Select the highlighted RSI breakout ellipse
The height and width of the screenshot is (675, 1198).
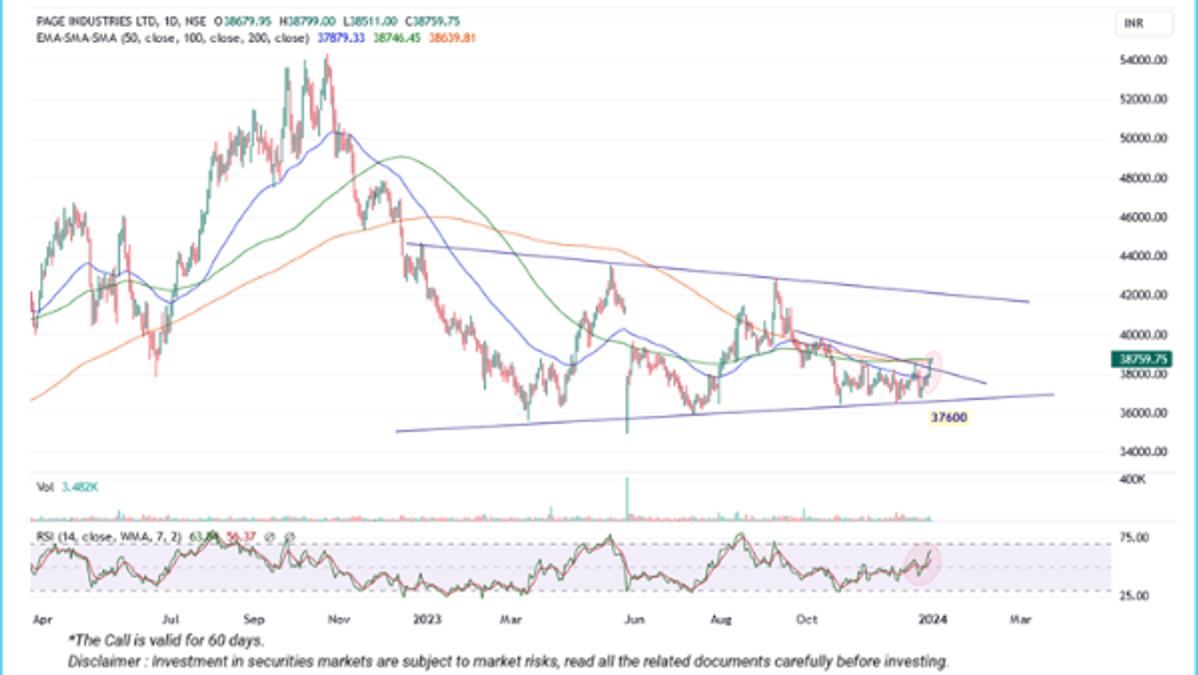(x=922, y=564)
